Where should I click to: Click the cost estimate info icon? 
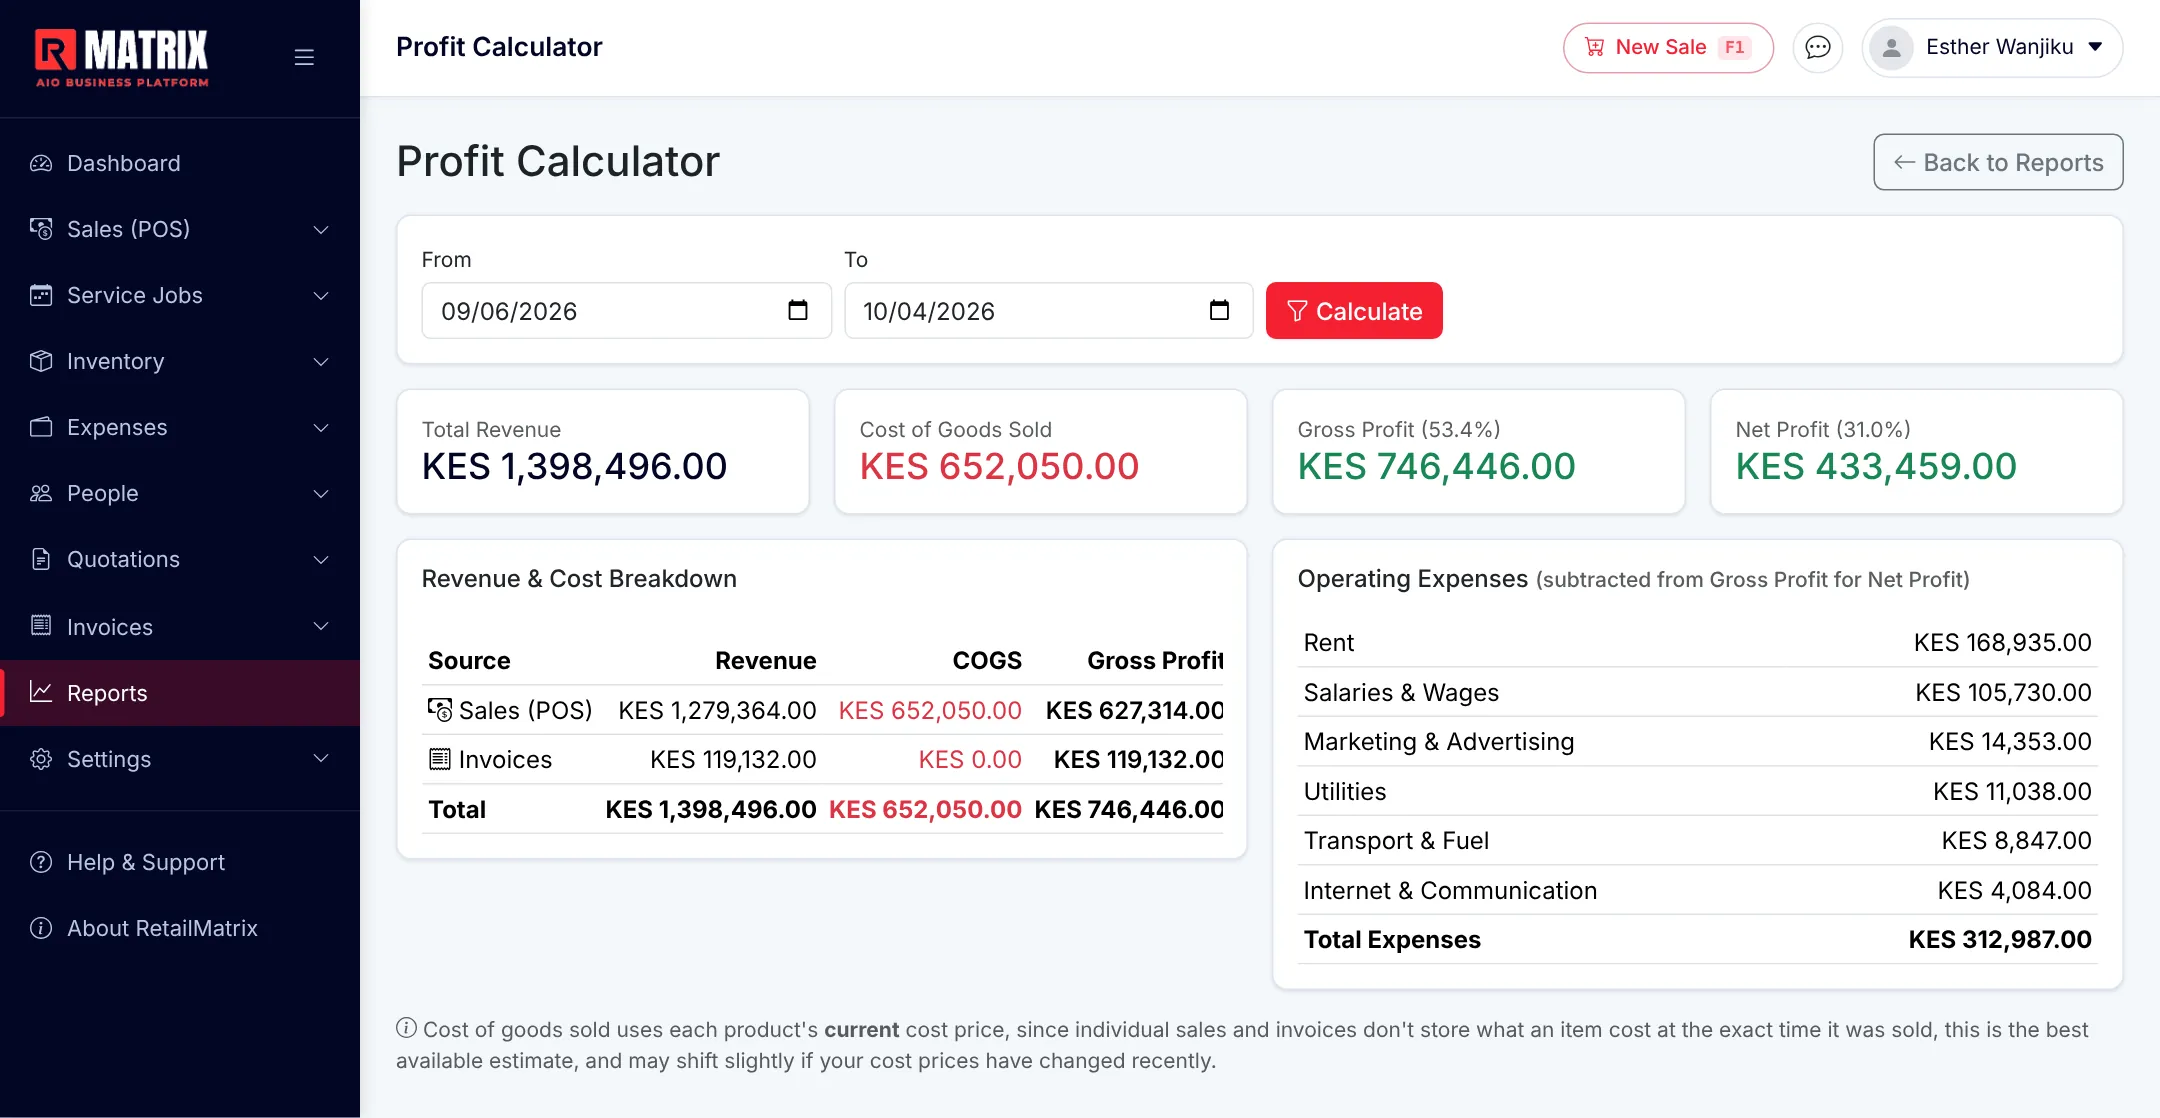coord(406,1028)
